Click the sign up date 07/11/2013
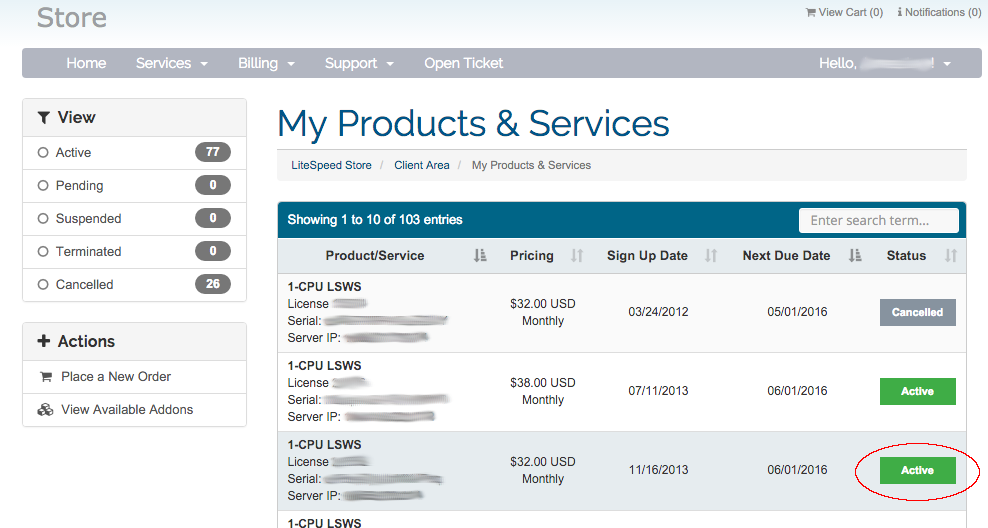 point(658,391)
